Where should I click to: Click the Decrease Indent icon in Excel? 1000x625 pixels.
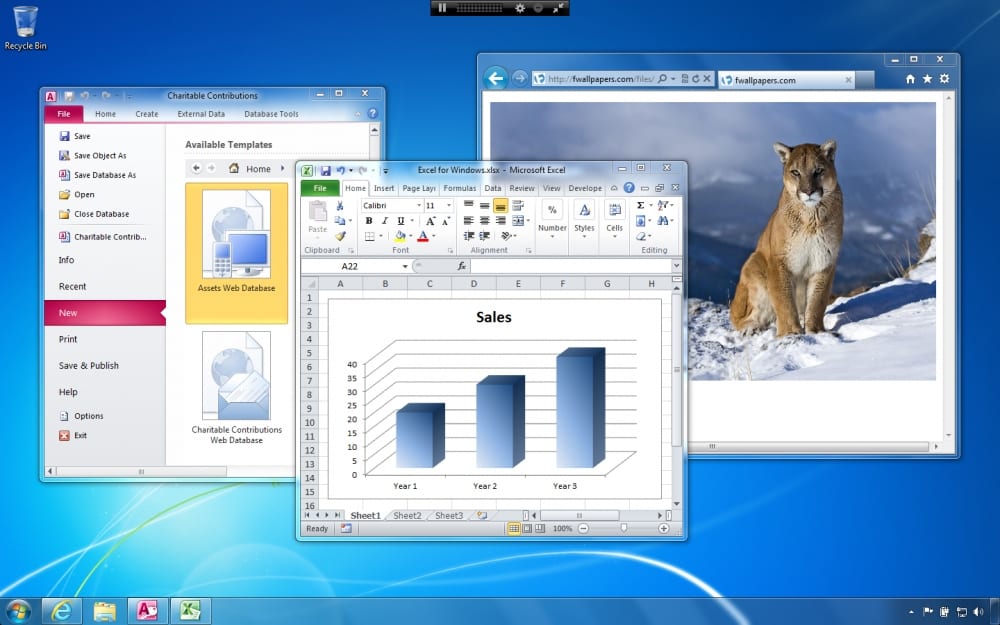coord(469,236)
